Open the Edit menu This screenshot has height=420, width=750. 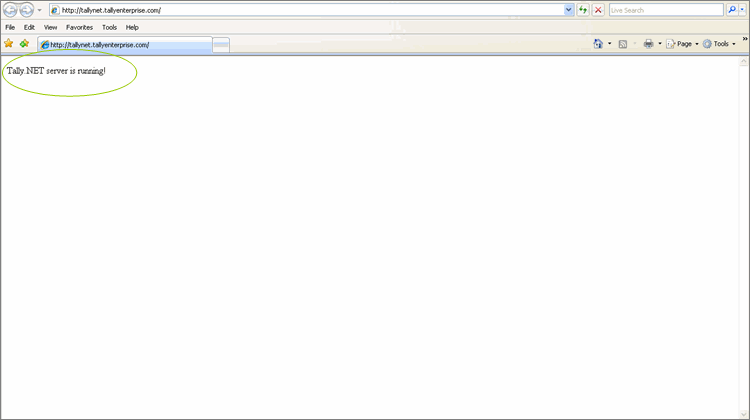tap(29, 27)
